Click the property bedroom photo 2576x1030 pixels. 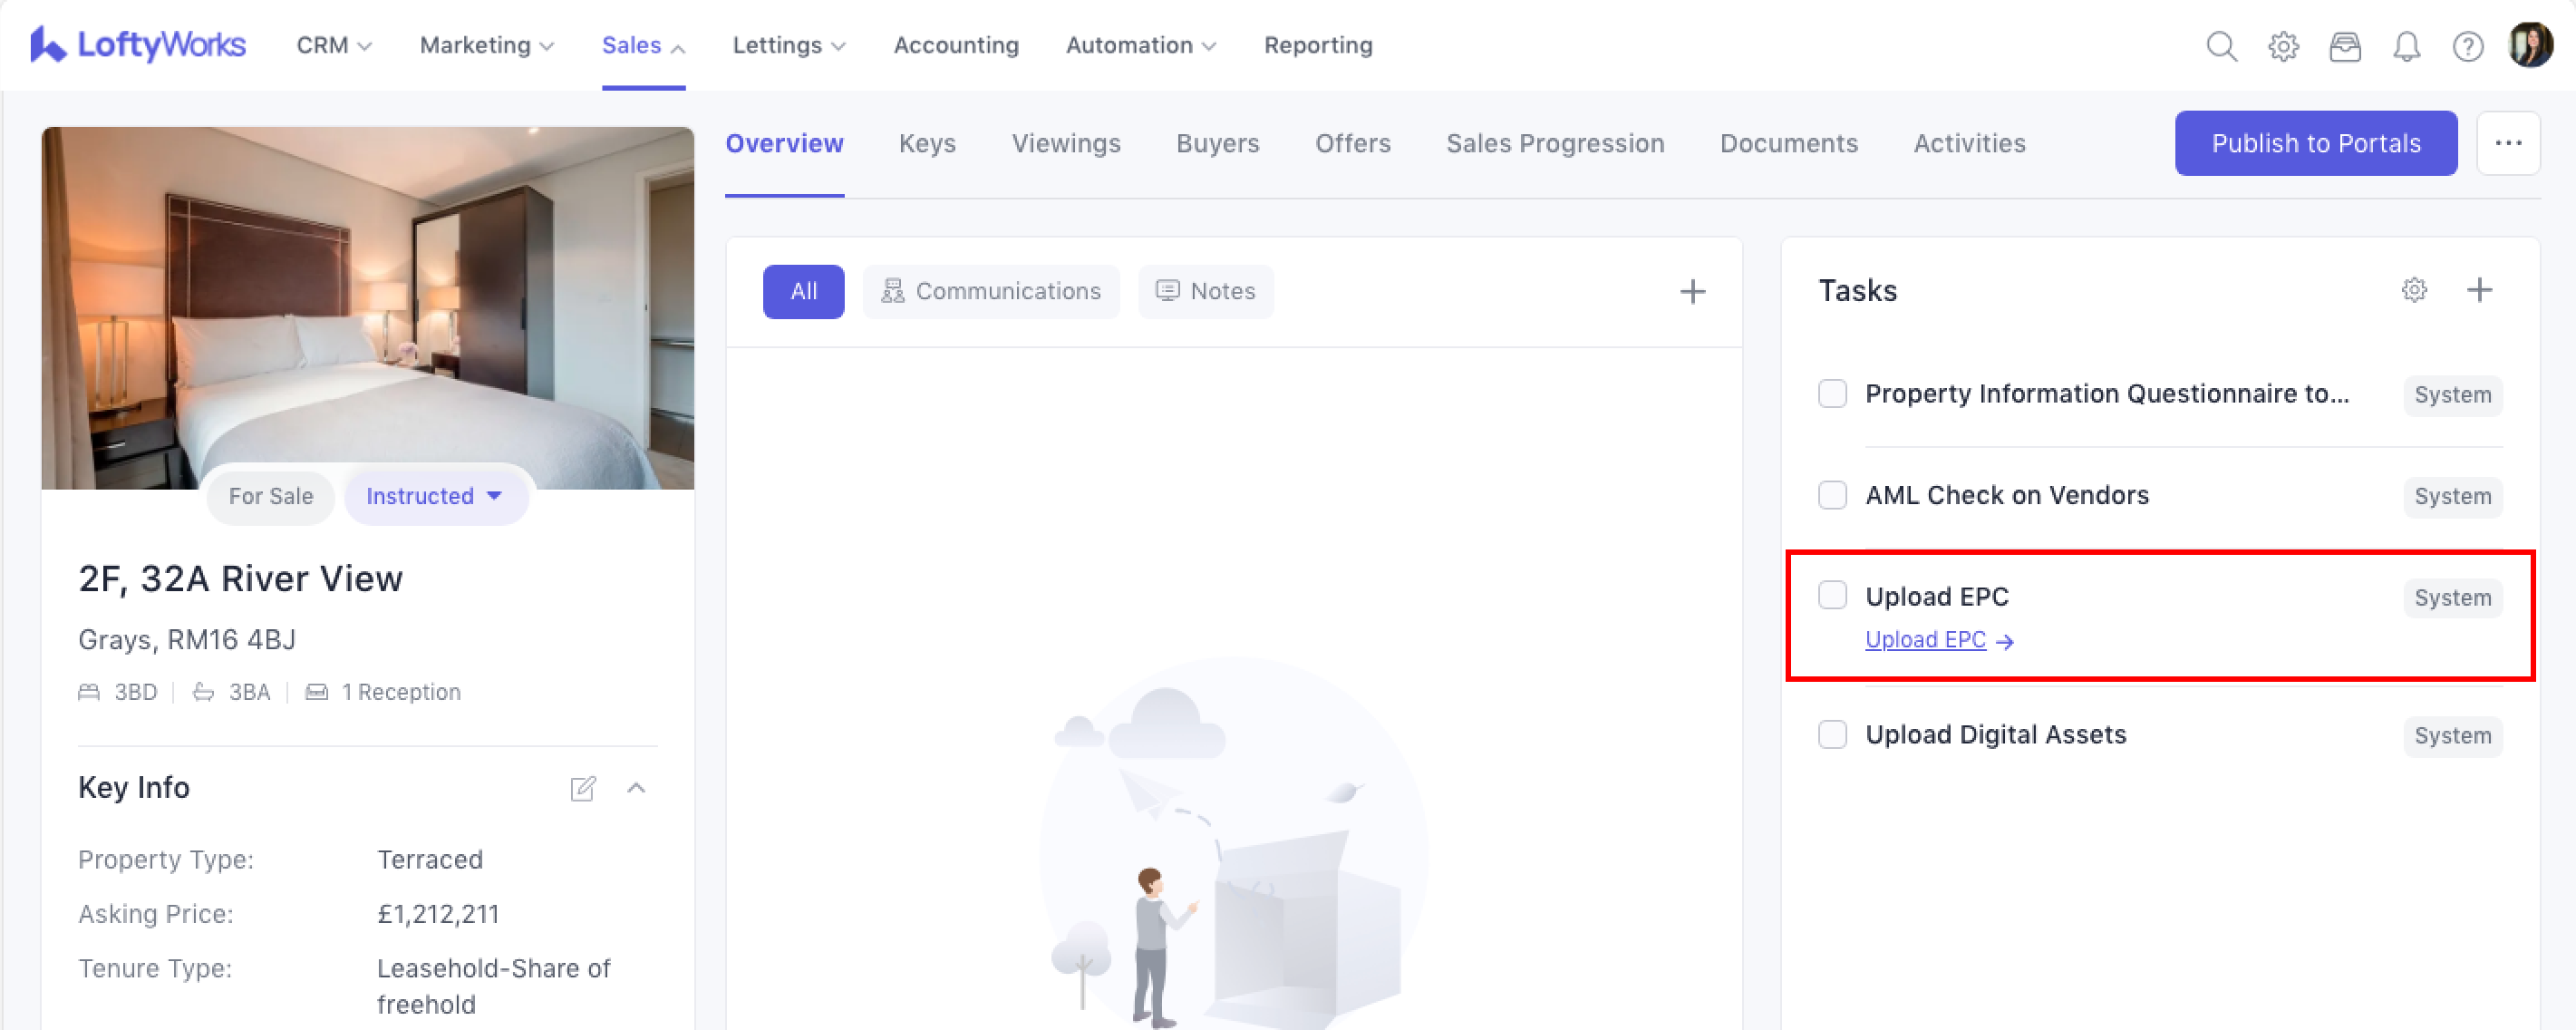pos(367,300)
